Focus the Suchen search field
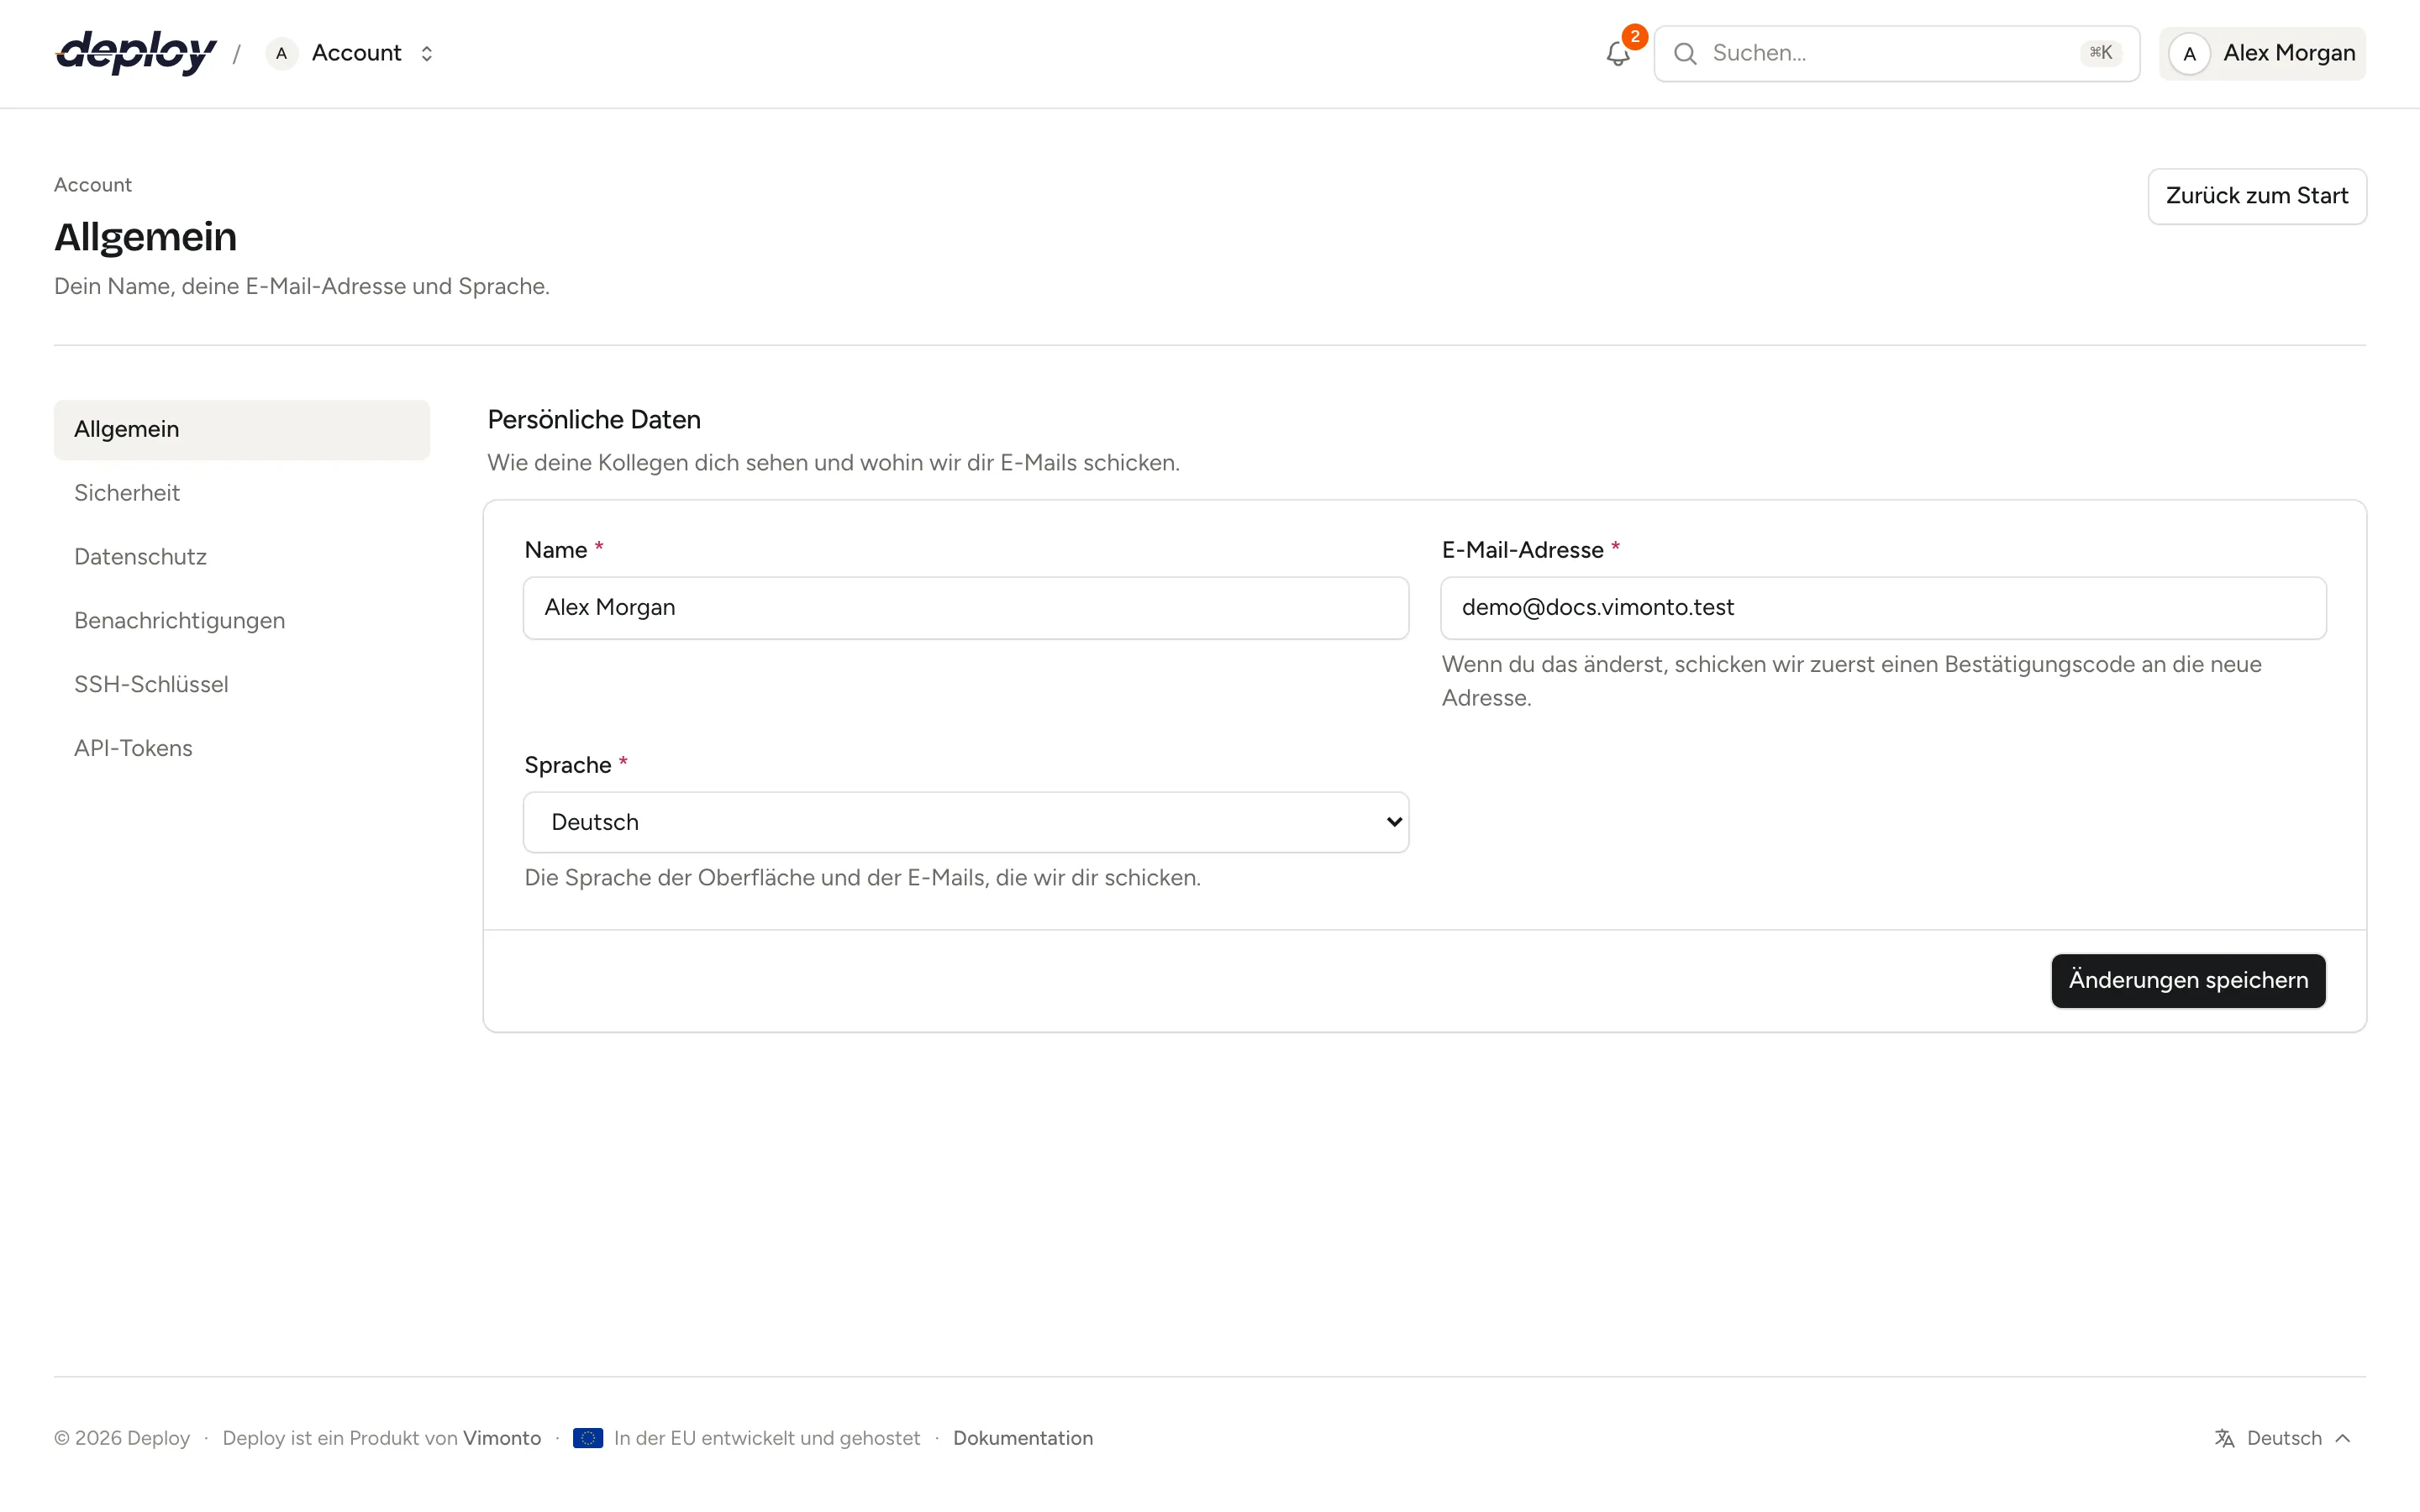The height and width of the screenshot is (1512, 2420). (1896, 54)
